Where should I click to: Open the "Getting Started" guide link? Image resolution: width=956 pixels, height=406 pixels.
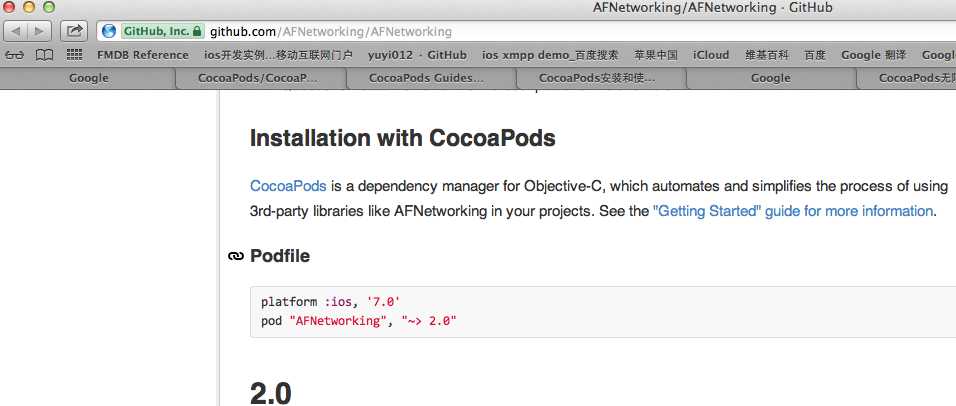(793, 212)
